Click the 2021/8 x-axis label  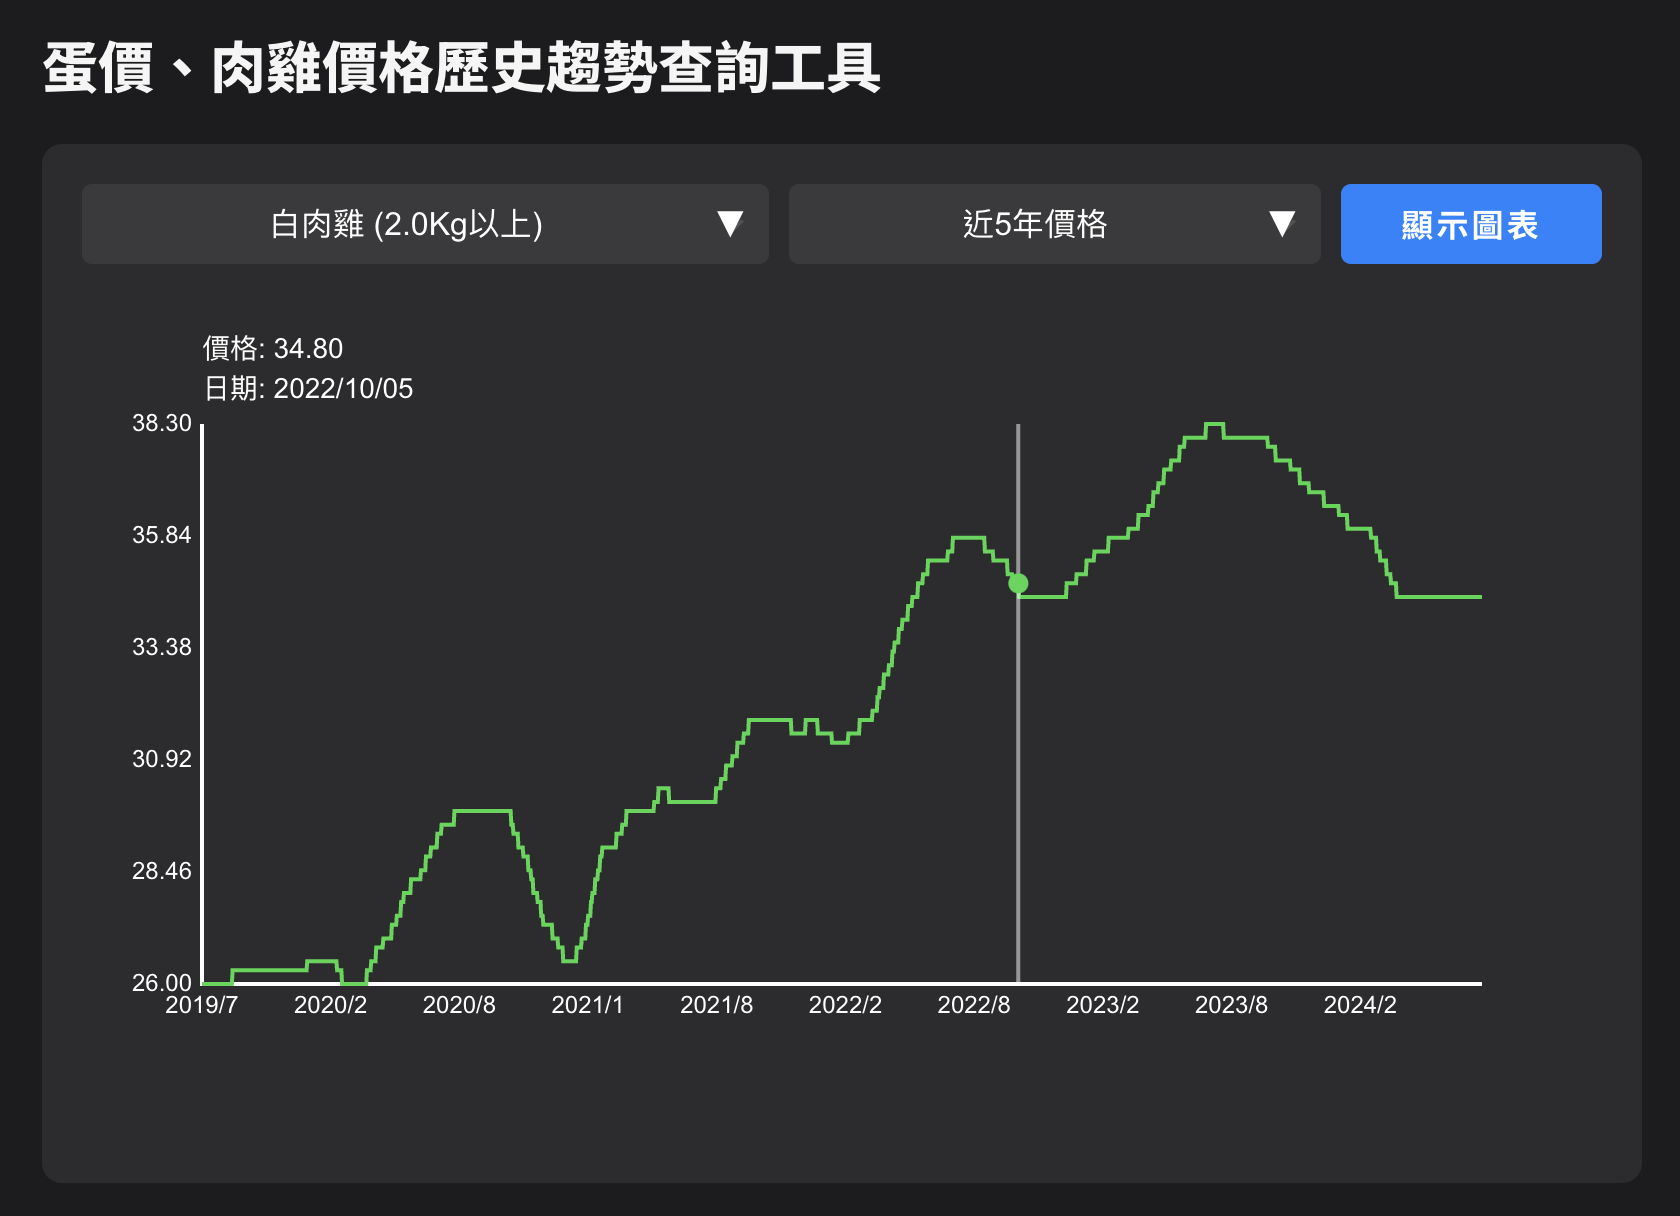click(x=716, y=1005)
